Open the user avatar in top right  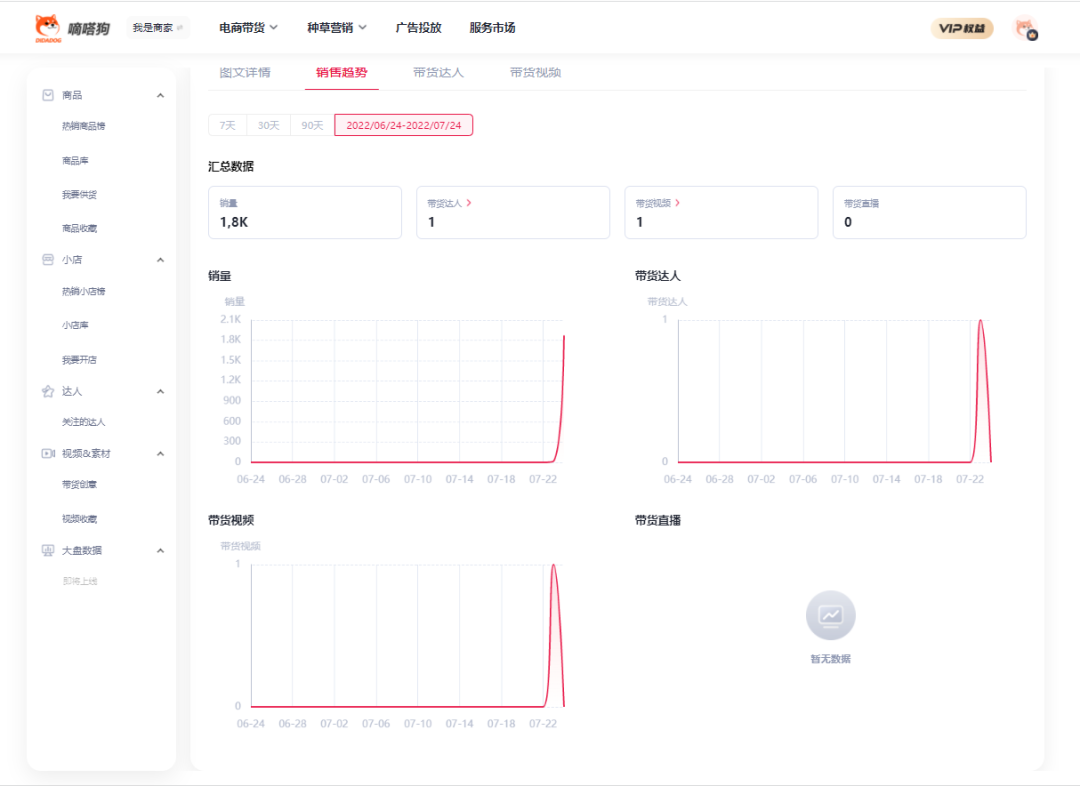(x=1026, y=28)
